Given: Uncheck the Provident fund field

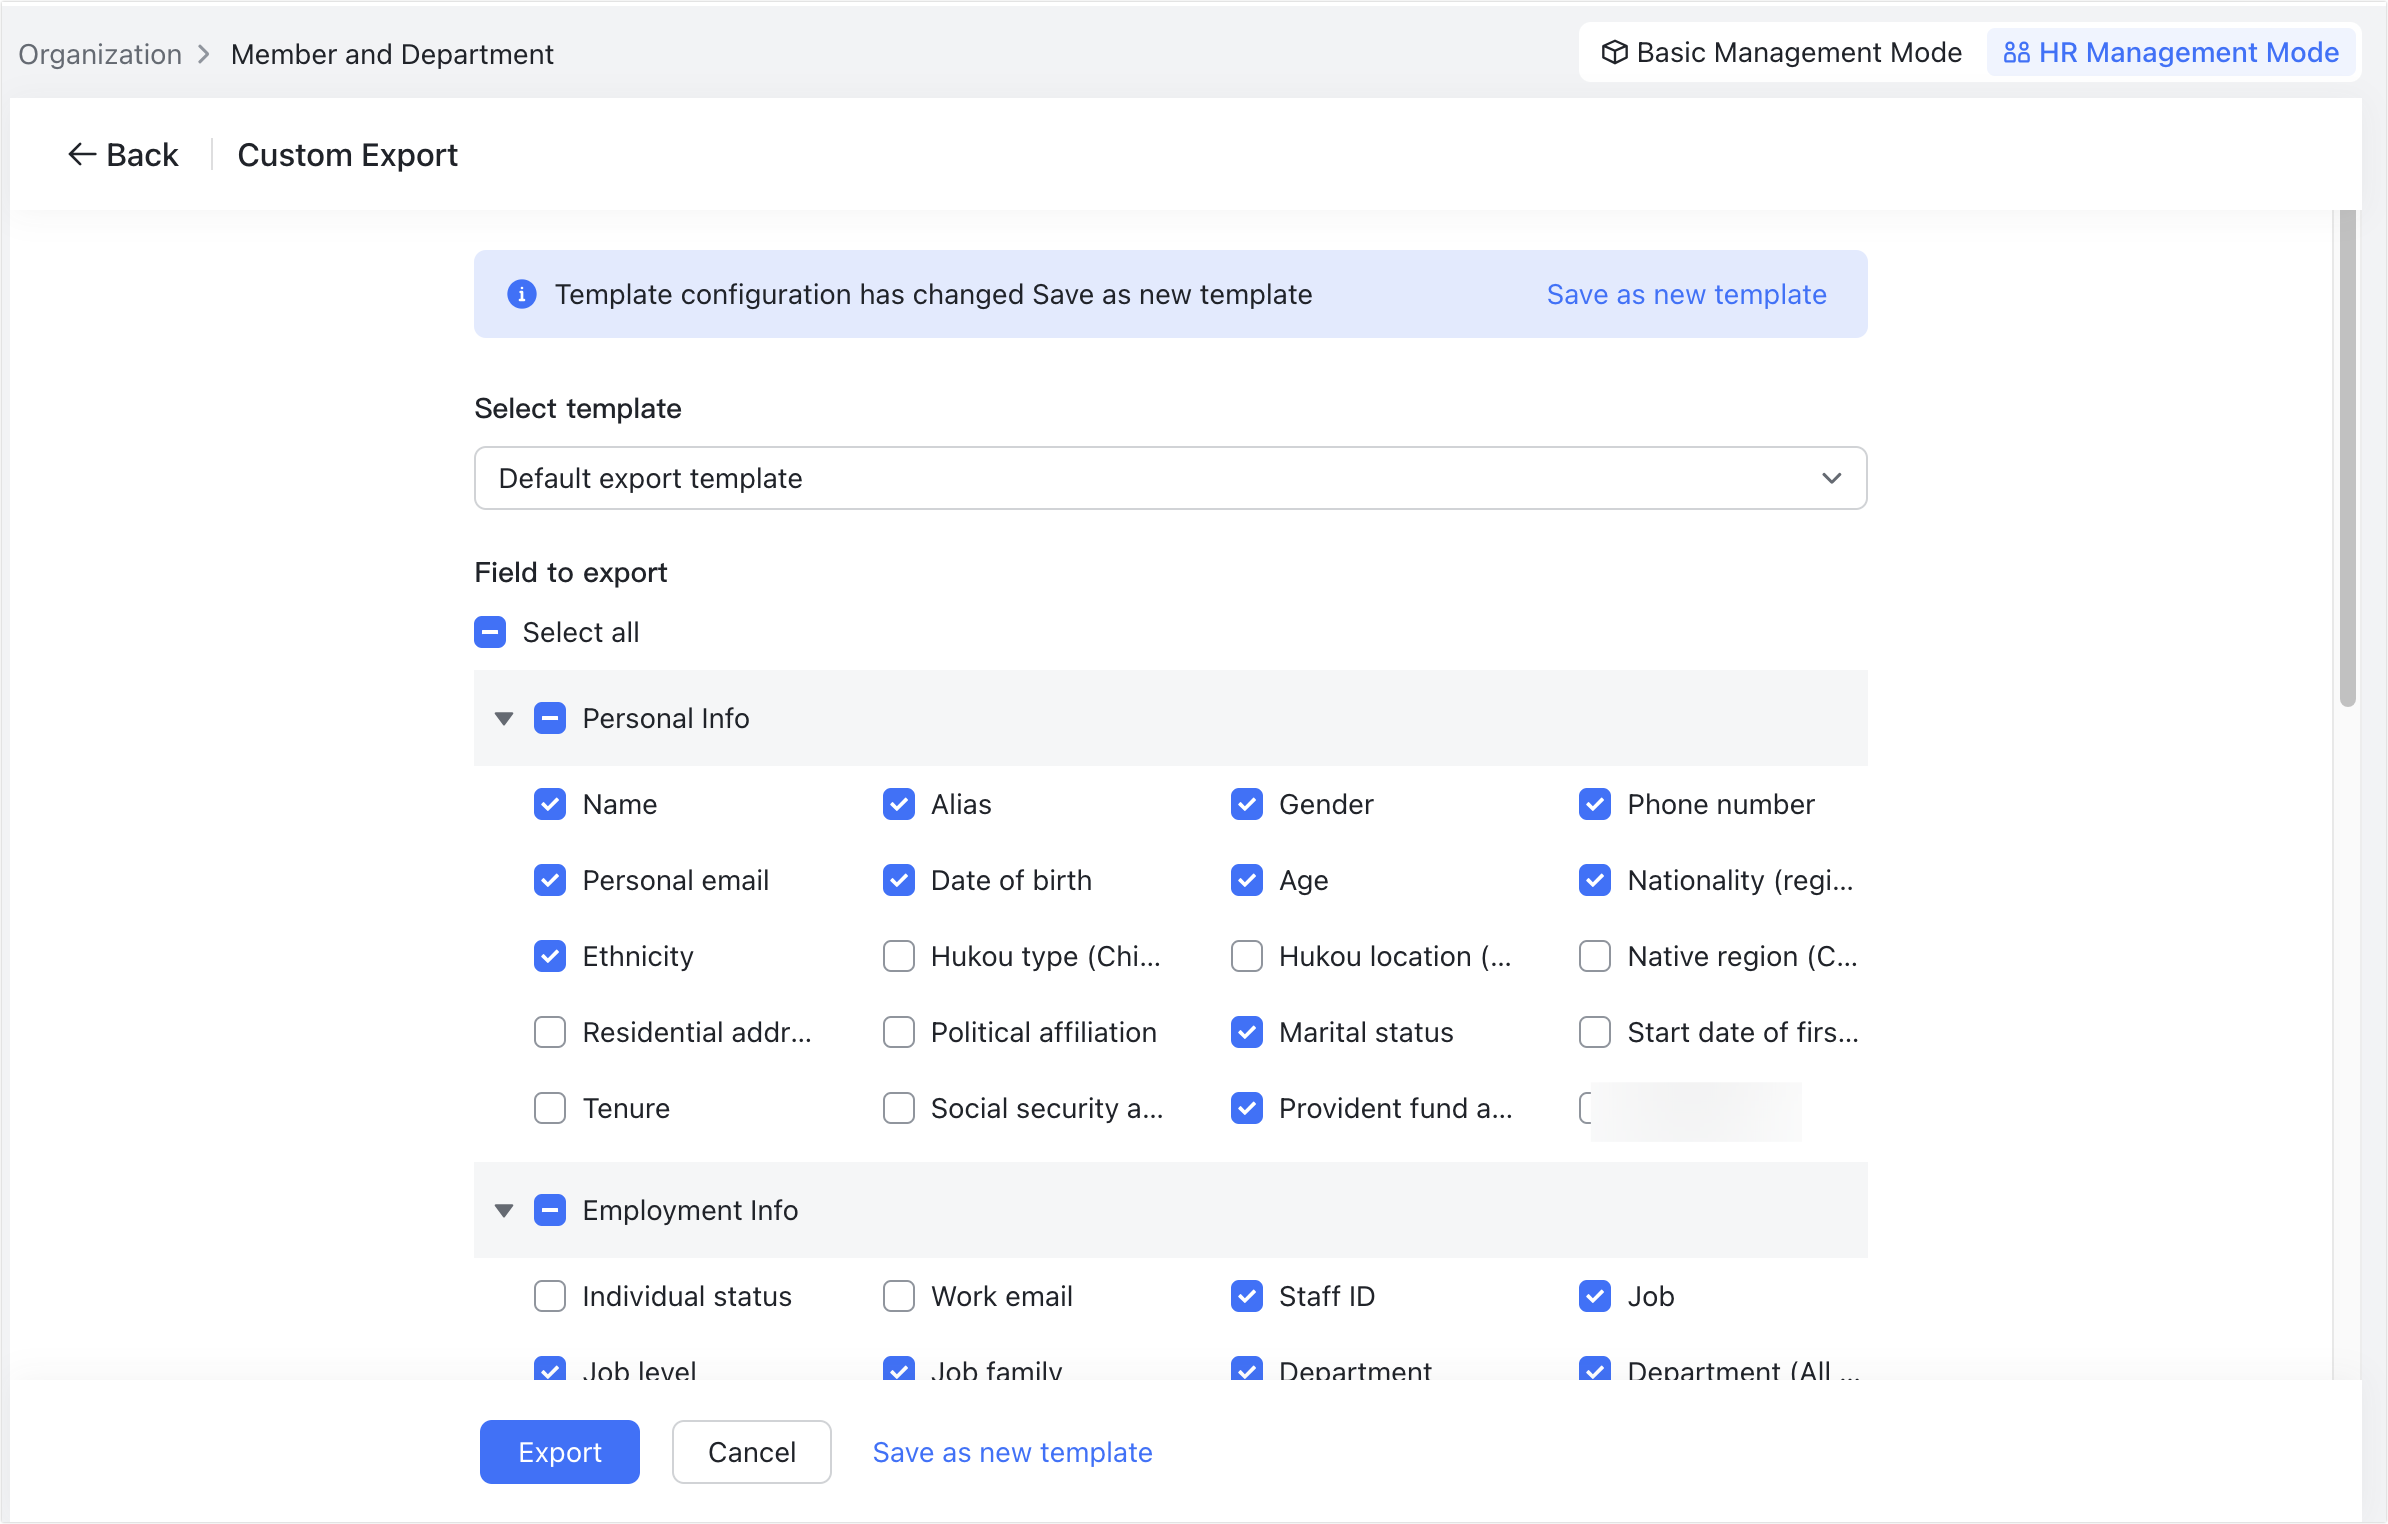Looking at the screenshot, I should point(1247,1108).
